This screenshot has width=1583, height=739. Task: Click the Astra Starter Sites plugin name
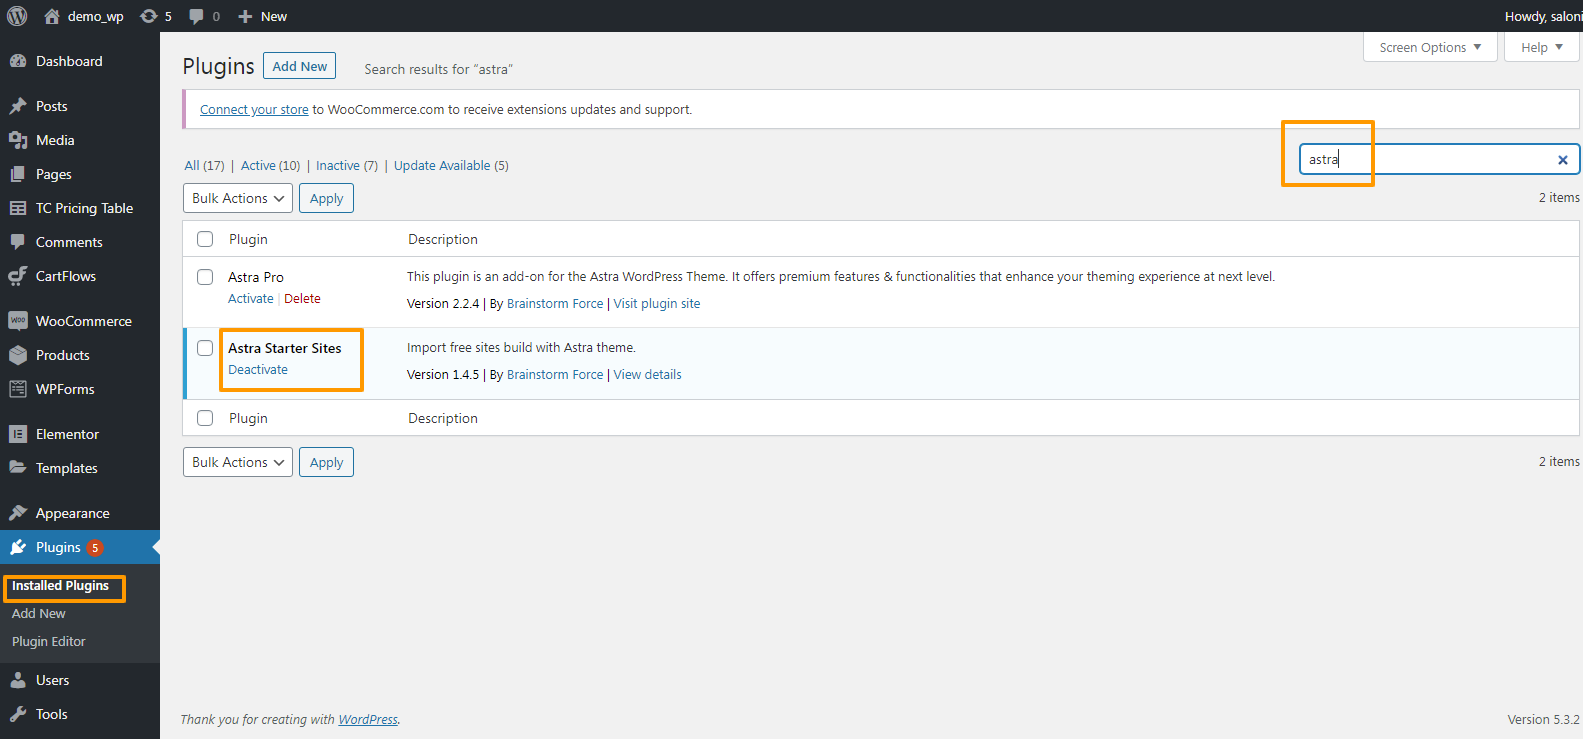pyautogui.click(x=285, y=348)
